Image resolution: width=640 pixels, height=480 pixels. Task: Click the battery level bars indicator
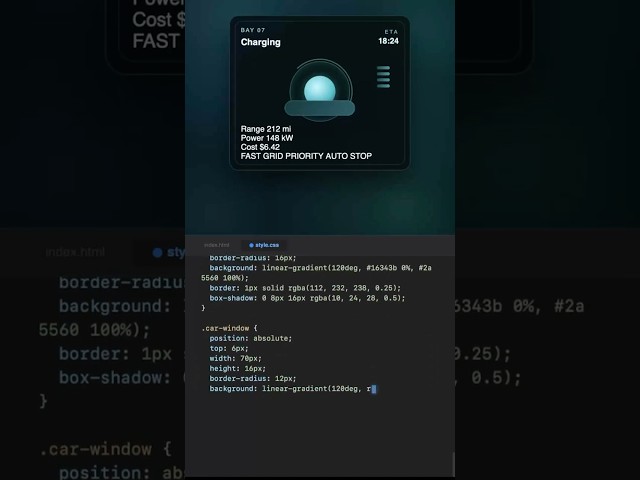click(383, 77)
